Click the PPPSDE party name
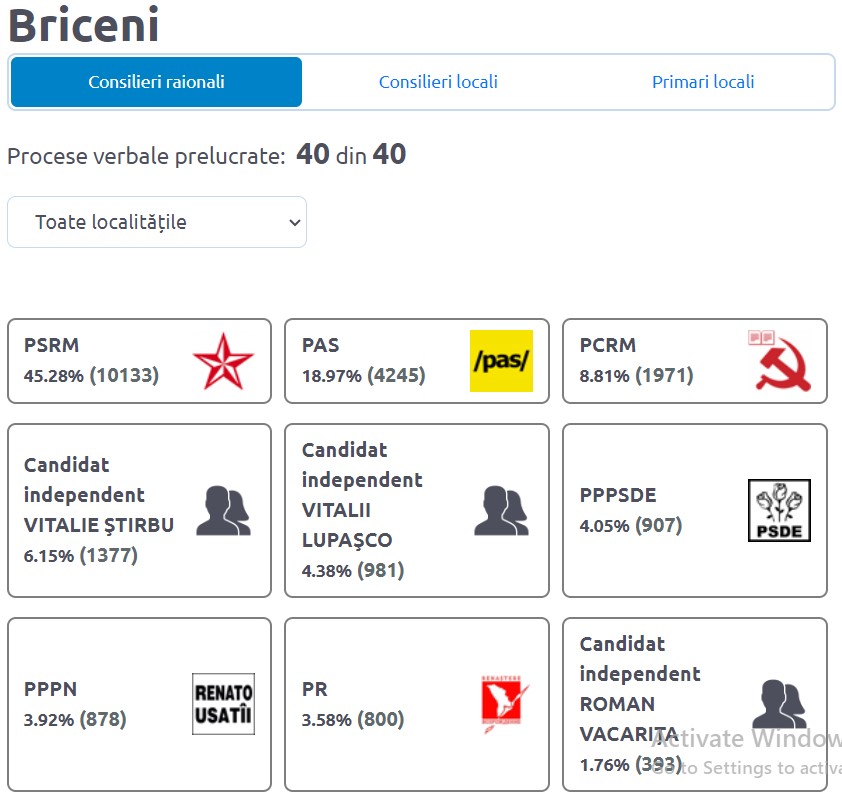 click(618, 495)
